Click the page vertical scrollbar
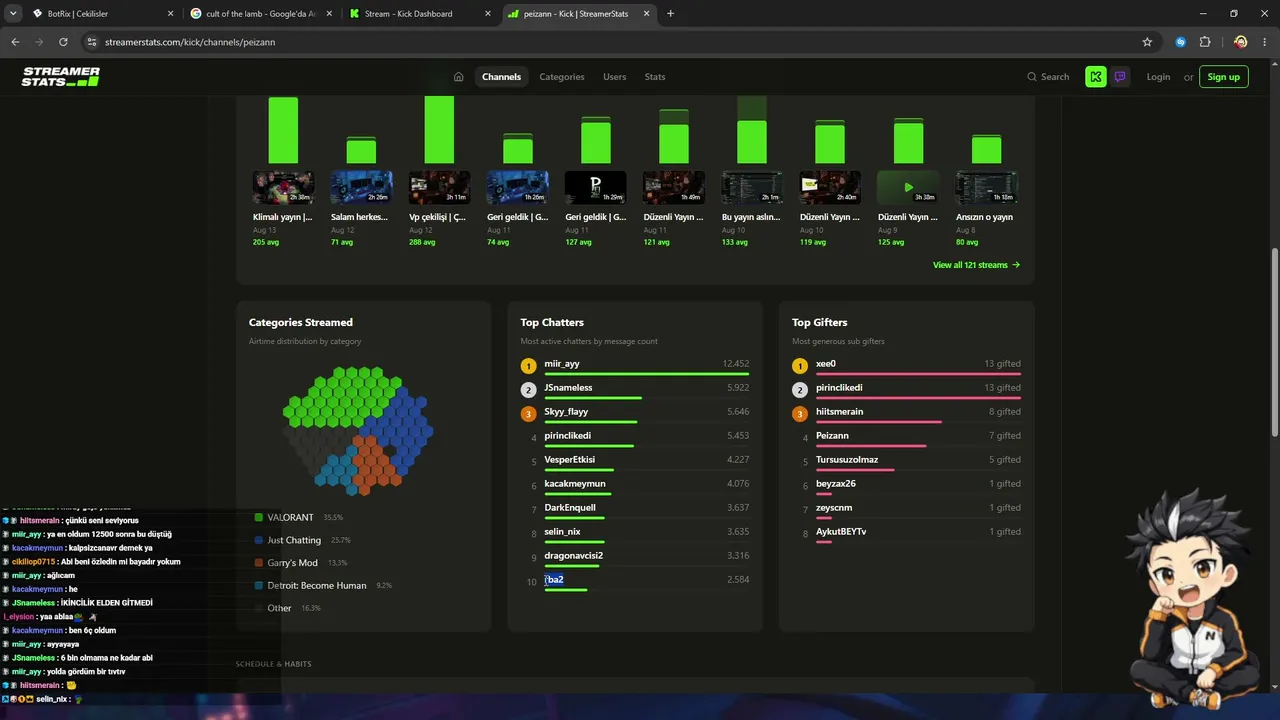 click(x=1274, y=340)
